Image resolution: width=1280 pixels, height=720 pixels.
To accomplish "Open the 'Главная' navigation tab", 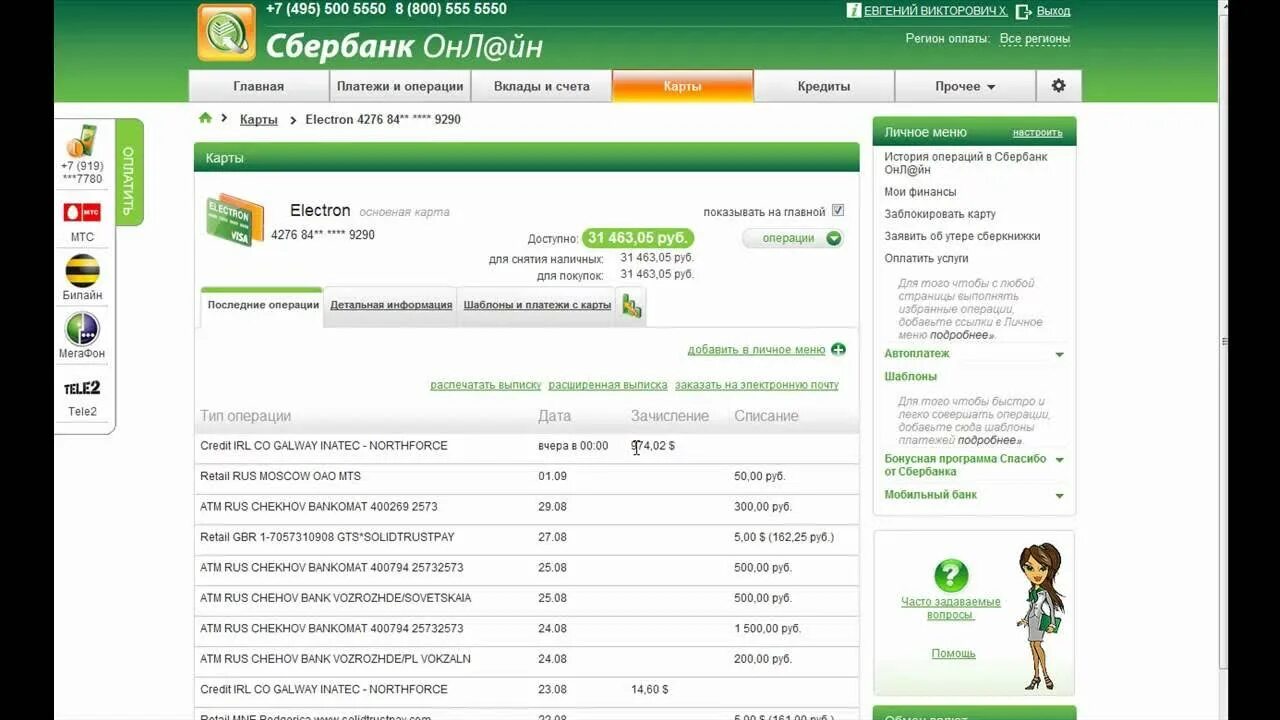I will 259,86.
